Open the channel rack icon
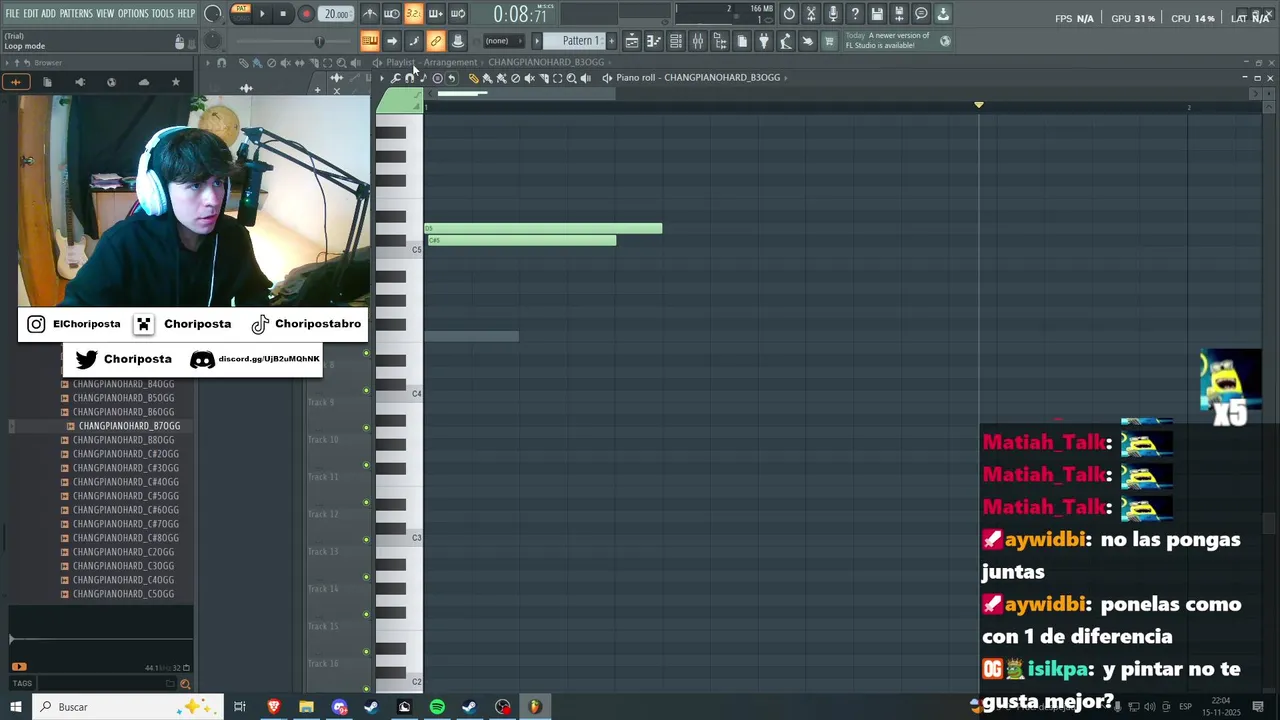This screenshot has height=720, width=1280. tap(675, 41)
